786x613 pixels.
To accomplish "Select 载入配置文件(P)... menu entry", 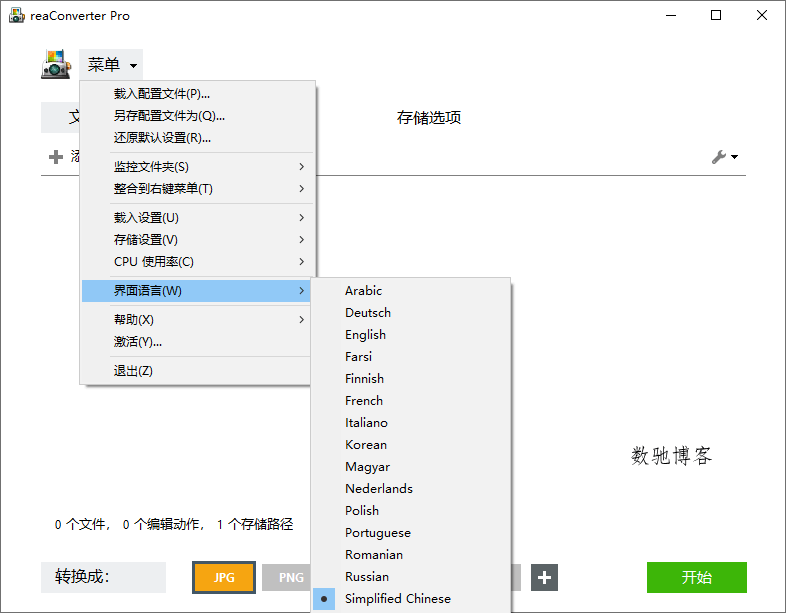I will pyautogui.click(x=198, y=94).
